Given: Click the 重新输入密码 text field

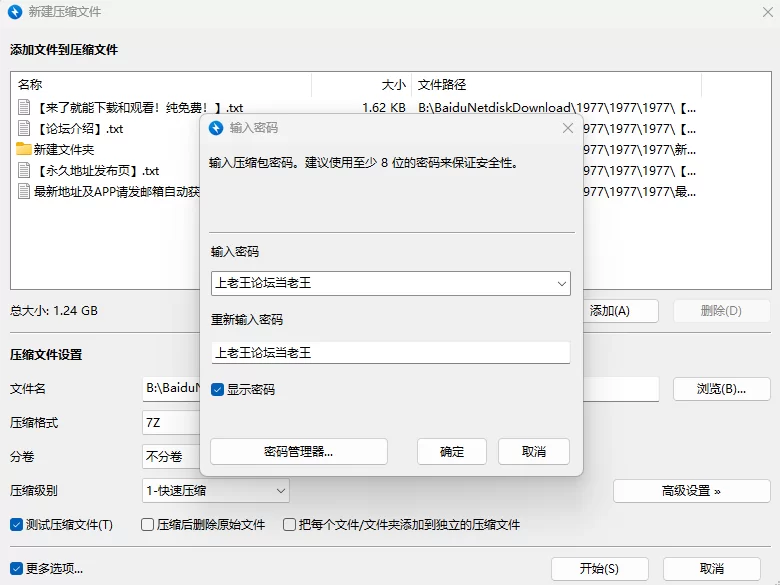Looking at the screenshot, I should 390,352.
